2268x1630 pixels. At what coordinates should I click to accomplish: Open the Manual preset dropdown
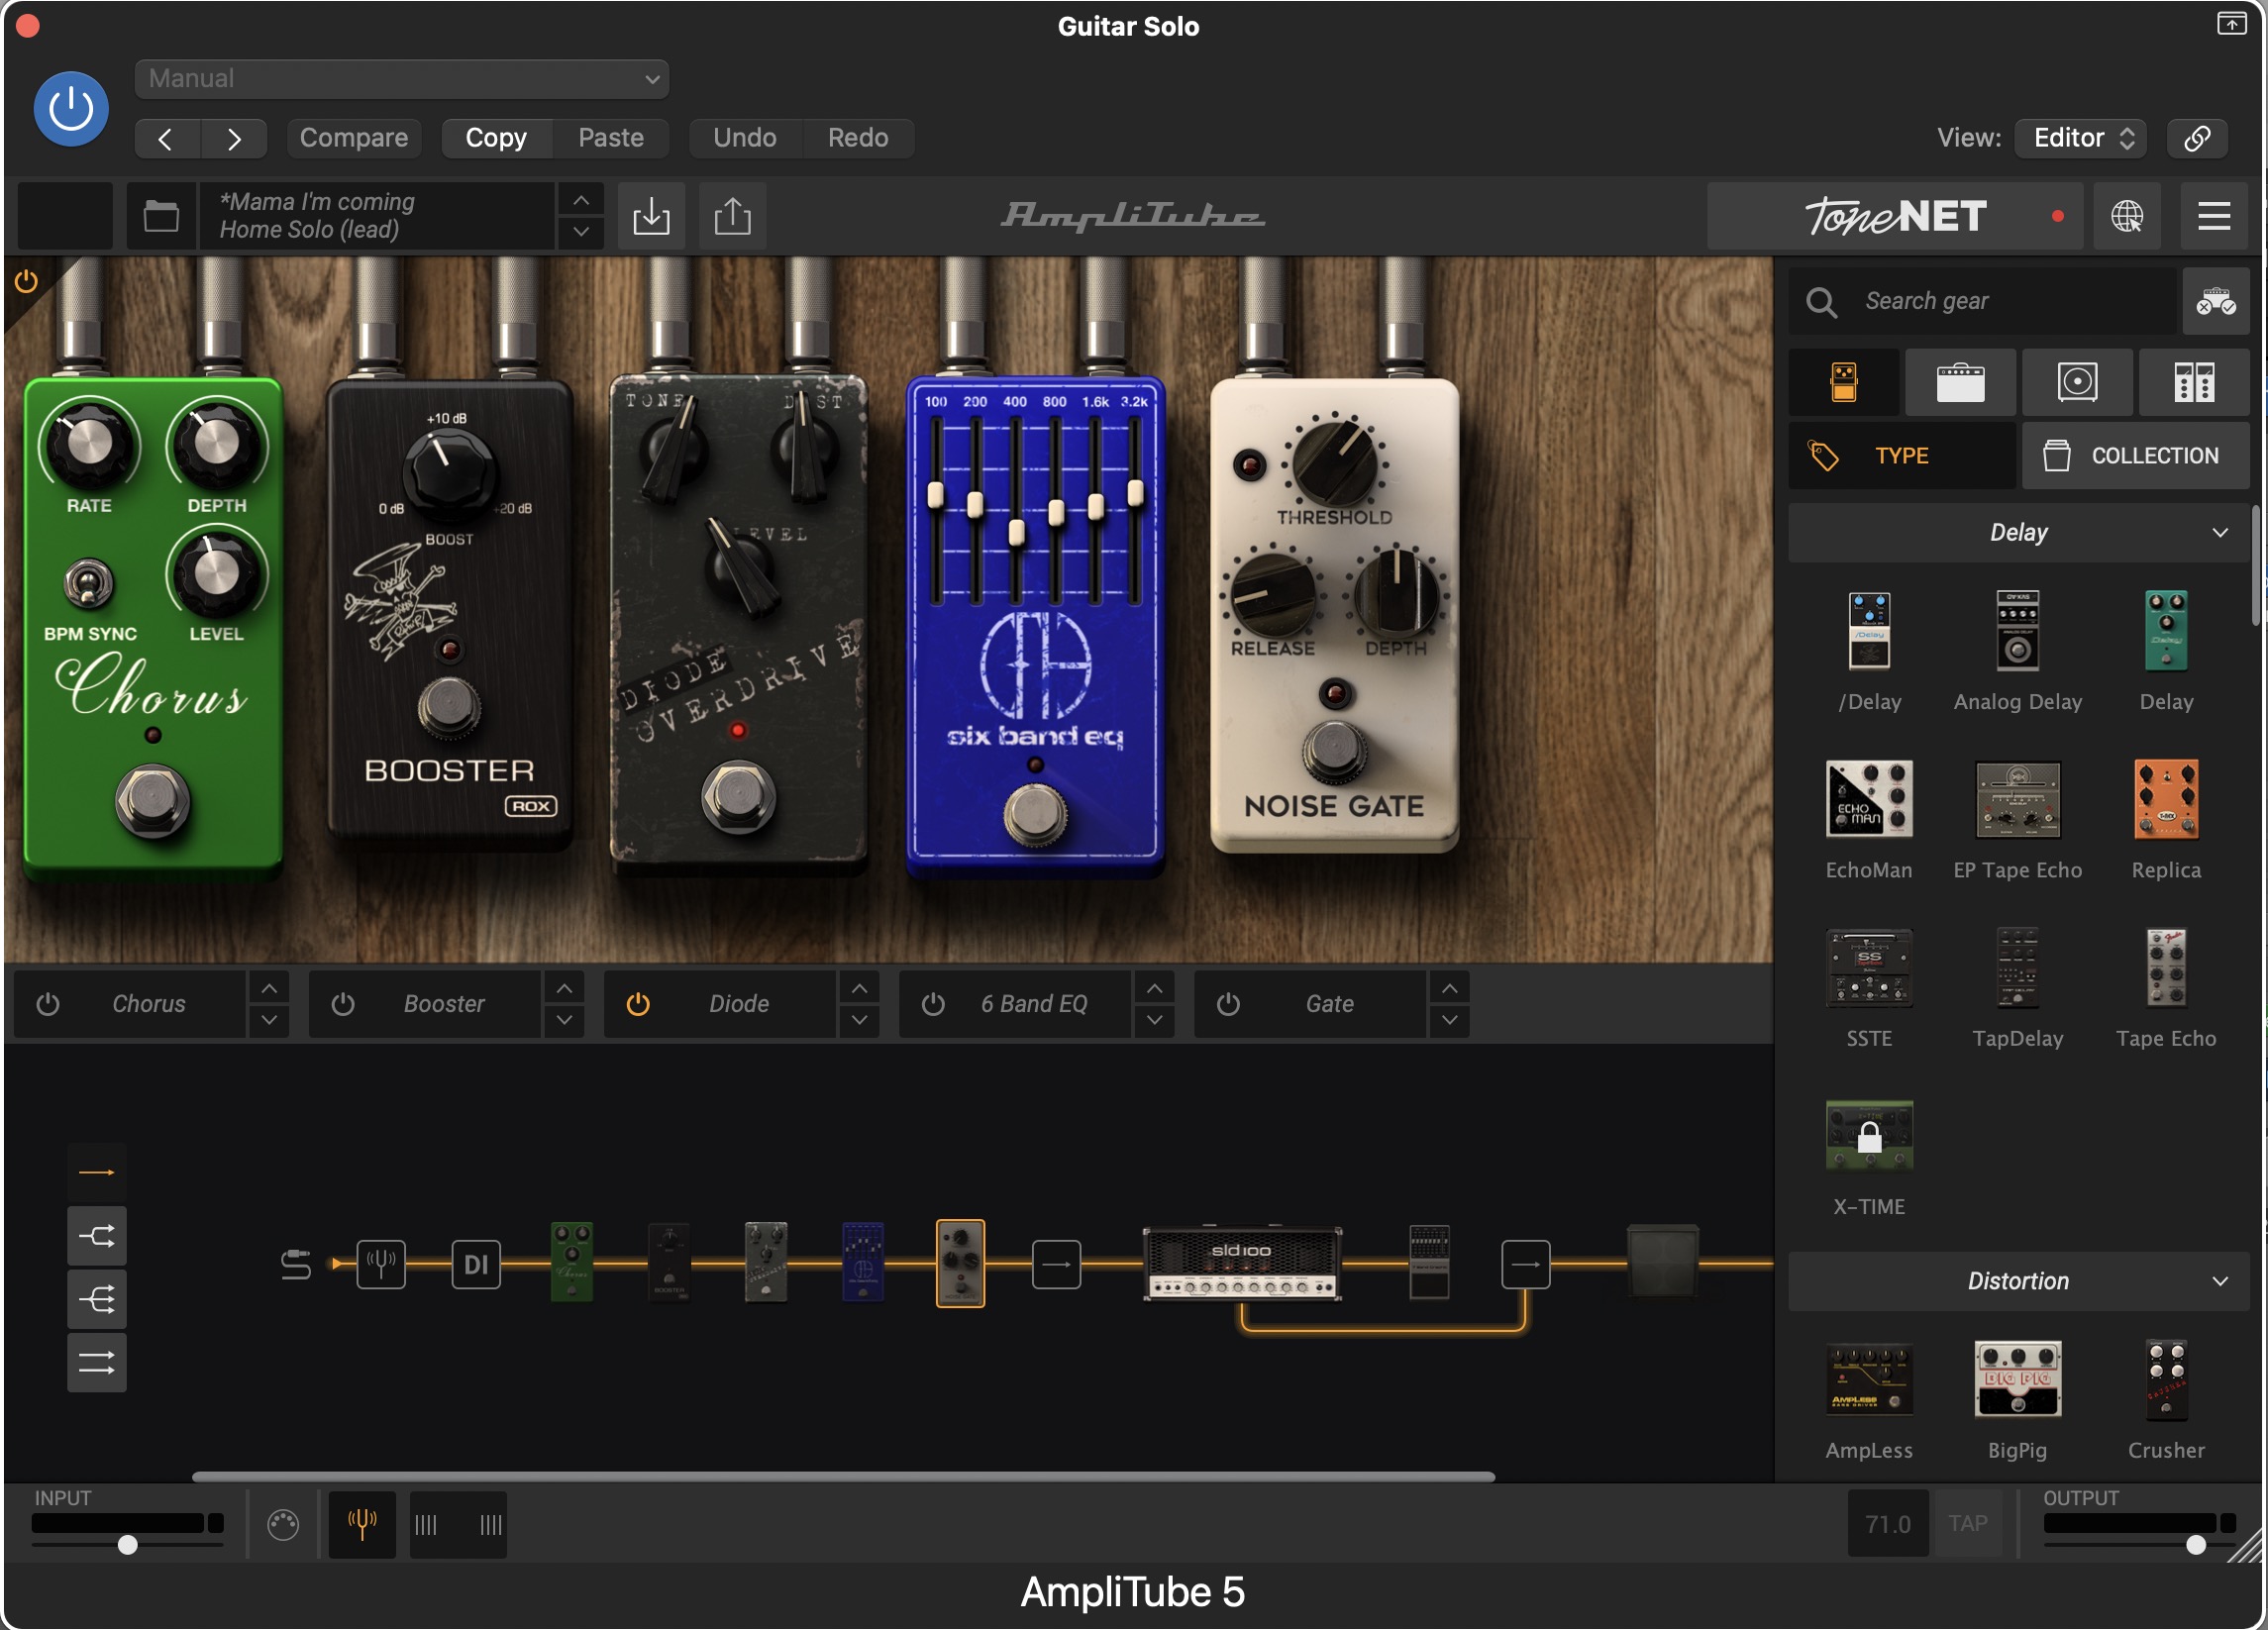pyautogui.click(x=401, y=79)
